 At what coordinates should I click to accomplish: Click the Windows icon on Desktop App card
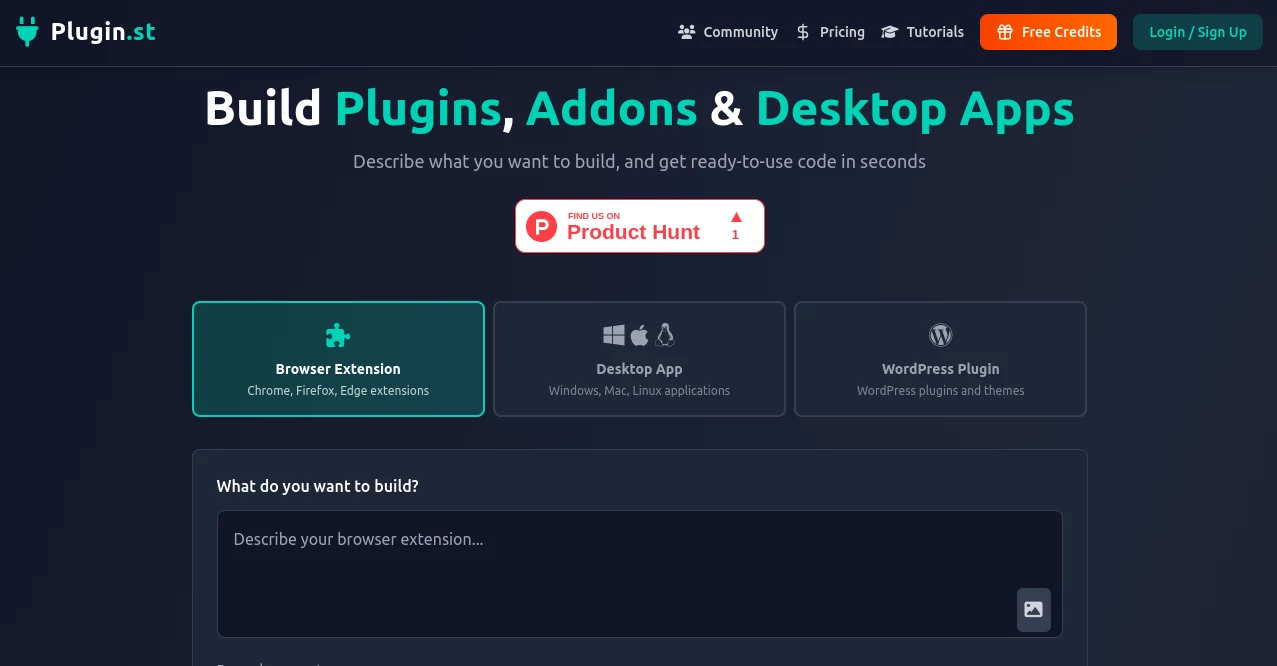[615, 334]
